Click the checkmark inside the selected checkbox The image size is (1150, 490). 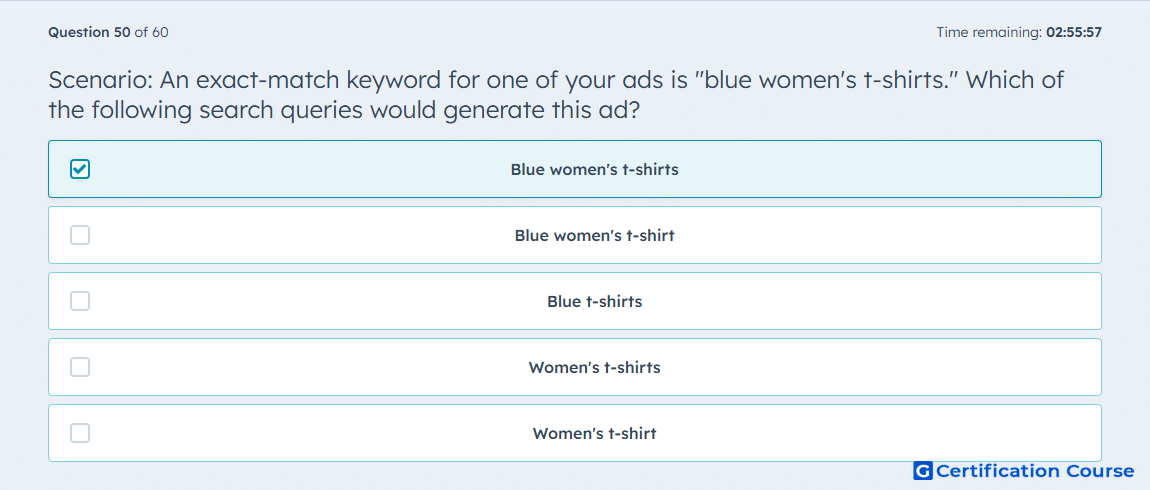click(x=80, y=169)
